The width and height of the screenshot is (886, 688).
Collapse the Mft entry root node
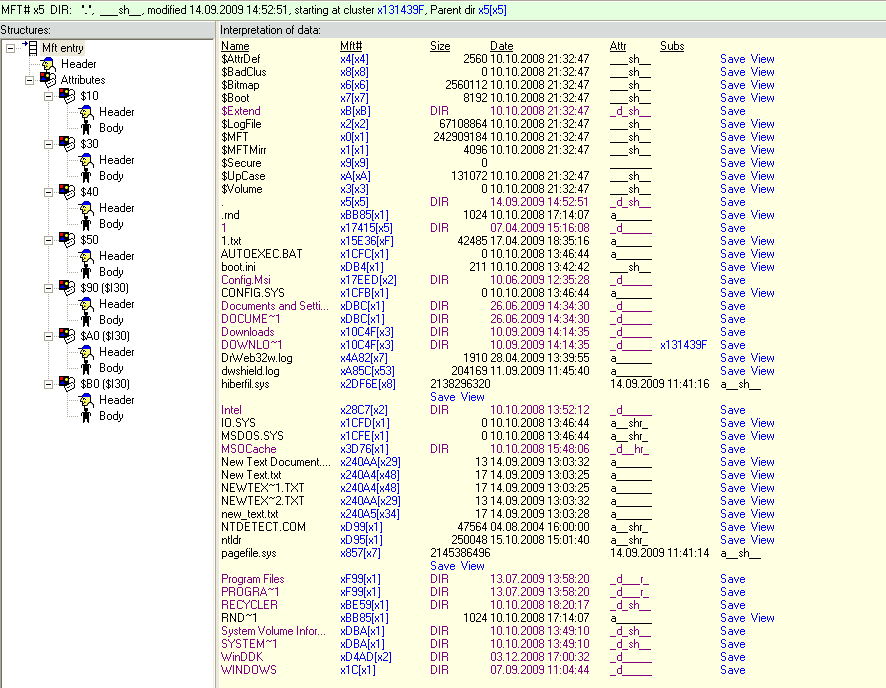pos(11,47)
